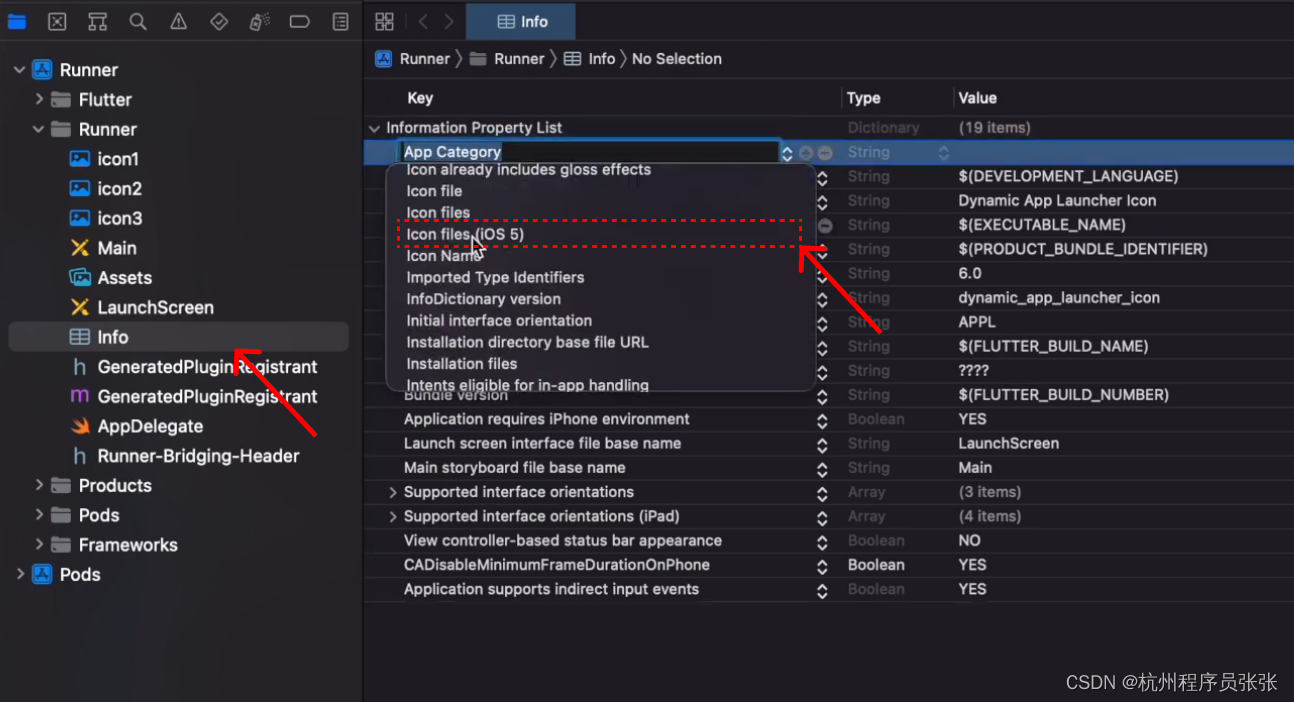Open the Symbol navigator hierarchy icon

point(97,21)
